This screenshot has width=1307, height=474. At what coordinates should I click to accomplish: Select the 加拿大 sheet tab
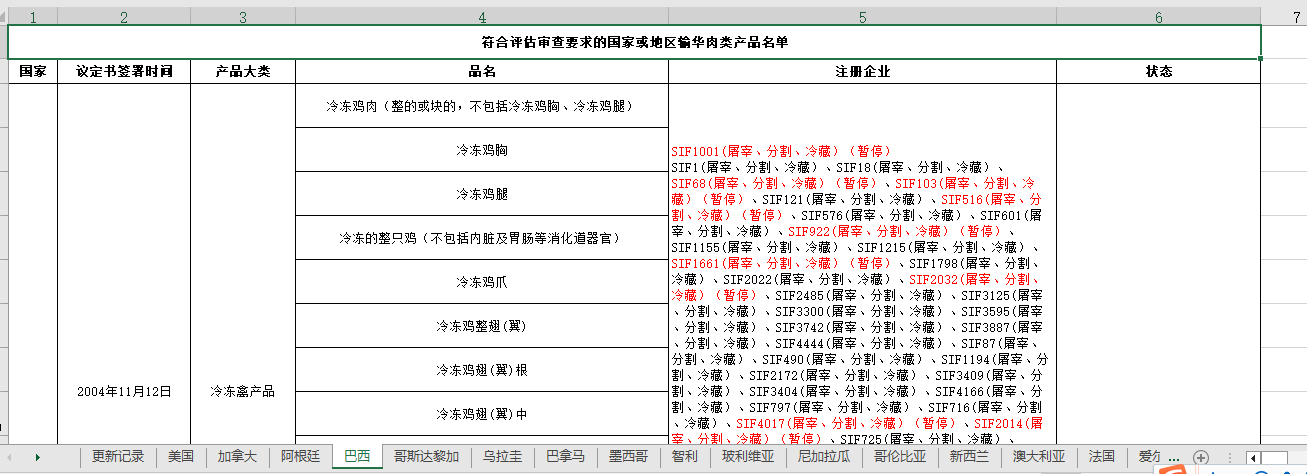[237, 456]
